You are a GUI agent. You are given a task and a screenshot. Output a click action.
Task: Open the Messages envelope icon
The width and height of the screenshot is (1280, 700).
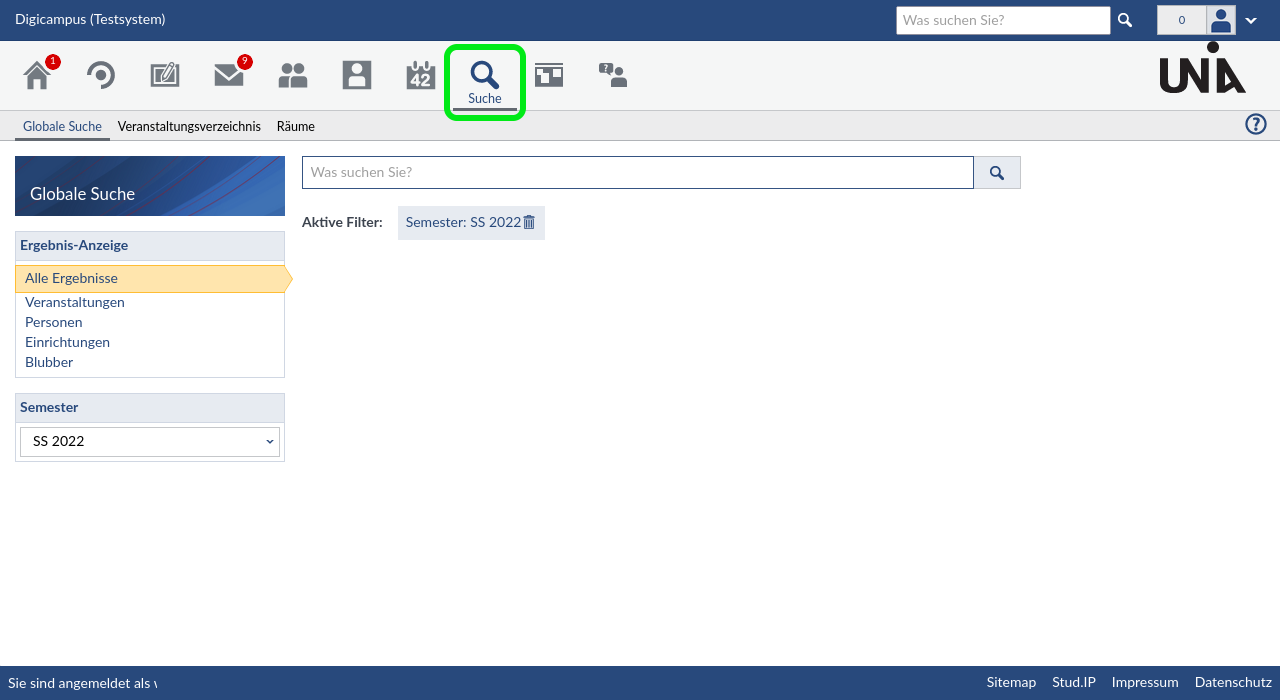pos(229,76)
